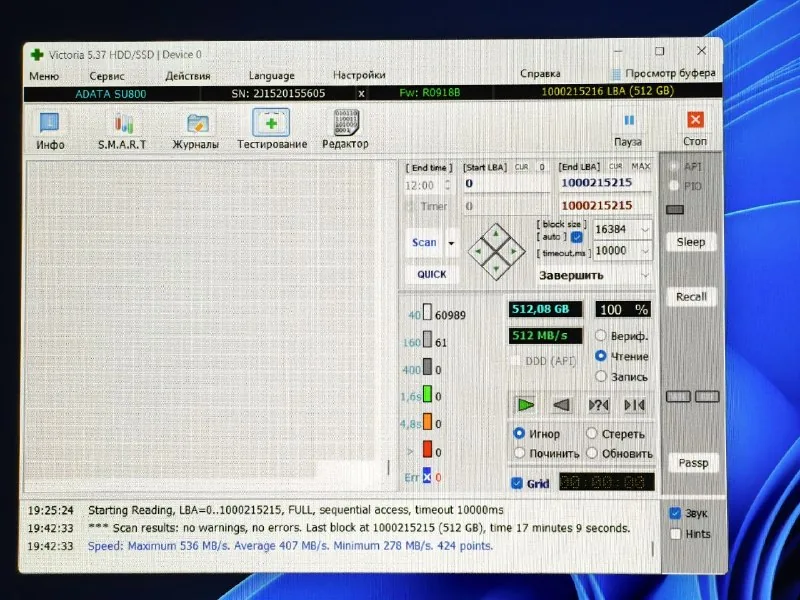Select the Вериф. verify mode

pyautogui.click(x=601, y=335)
